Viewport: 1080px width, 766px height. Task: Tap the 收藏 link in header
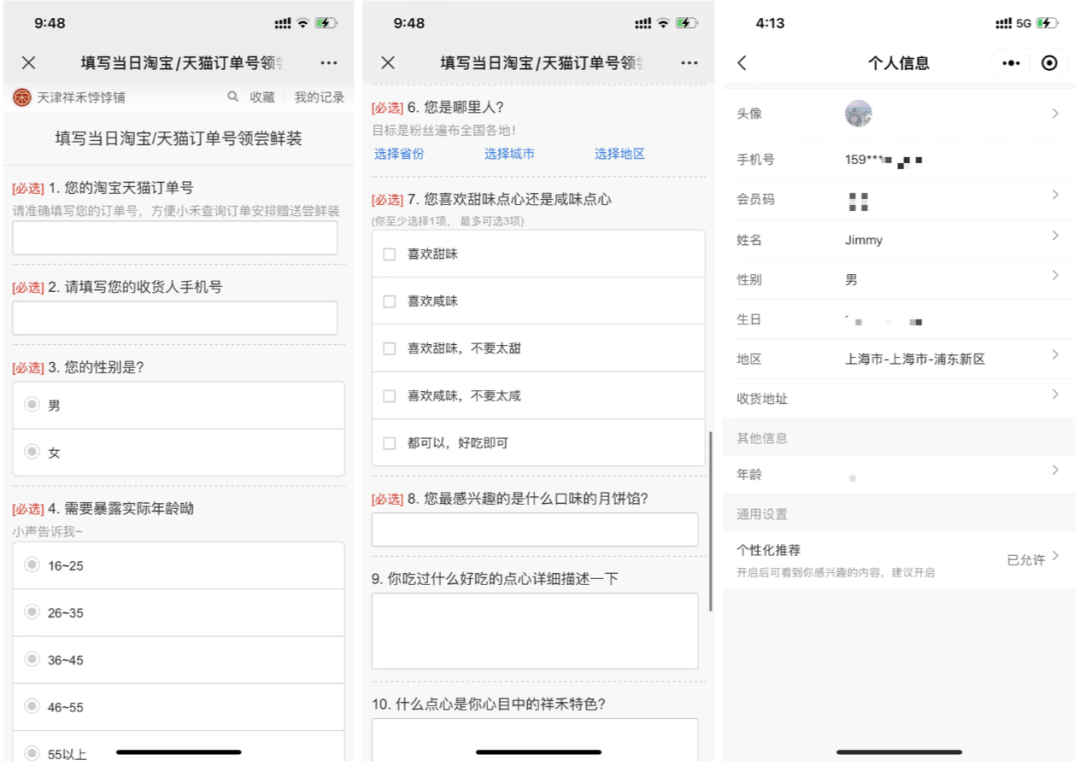click(262, 97)
